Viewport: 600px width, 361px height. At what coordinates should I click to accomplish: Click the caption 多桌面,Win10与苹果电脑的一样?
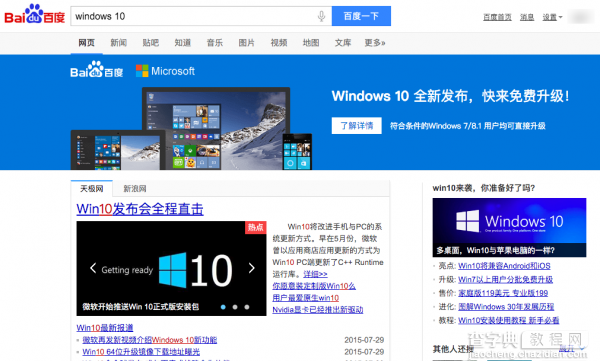(x=495, y=250)
